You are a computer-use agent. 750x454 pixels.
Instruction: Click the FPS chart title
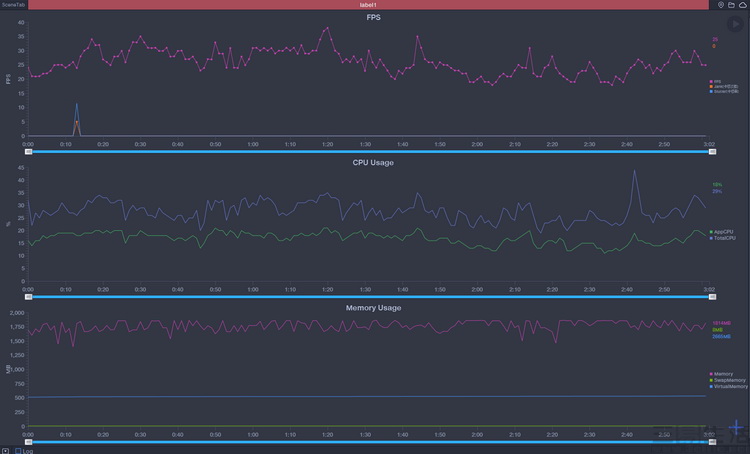pyautogui.click(x=374, y=17)
